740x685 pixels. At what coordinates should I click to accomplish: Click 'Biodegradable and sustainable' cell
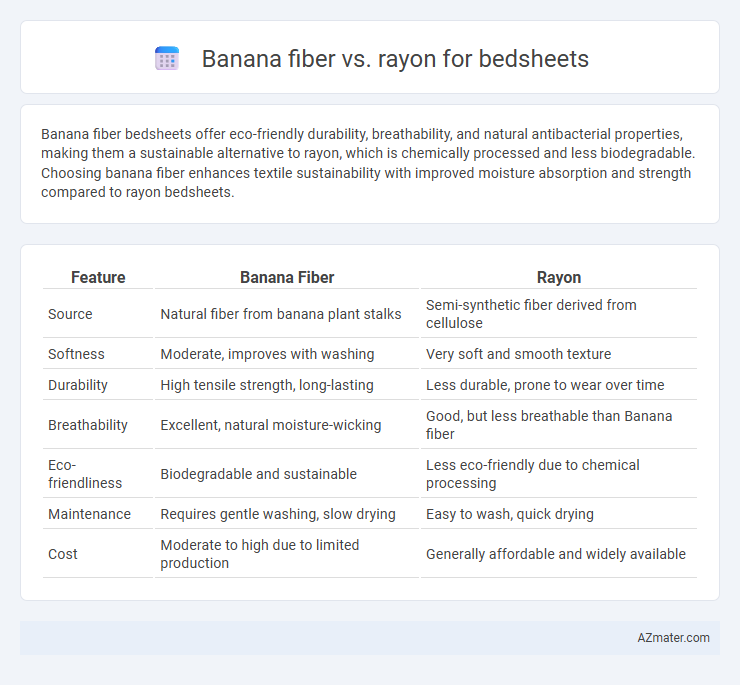pyautogui.click(x=258, y=474)
